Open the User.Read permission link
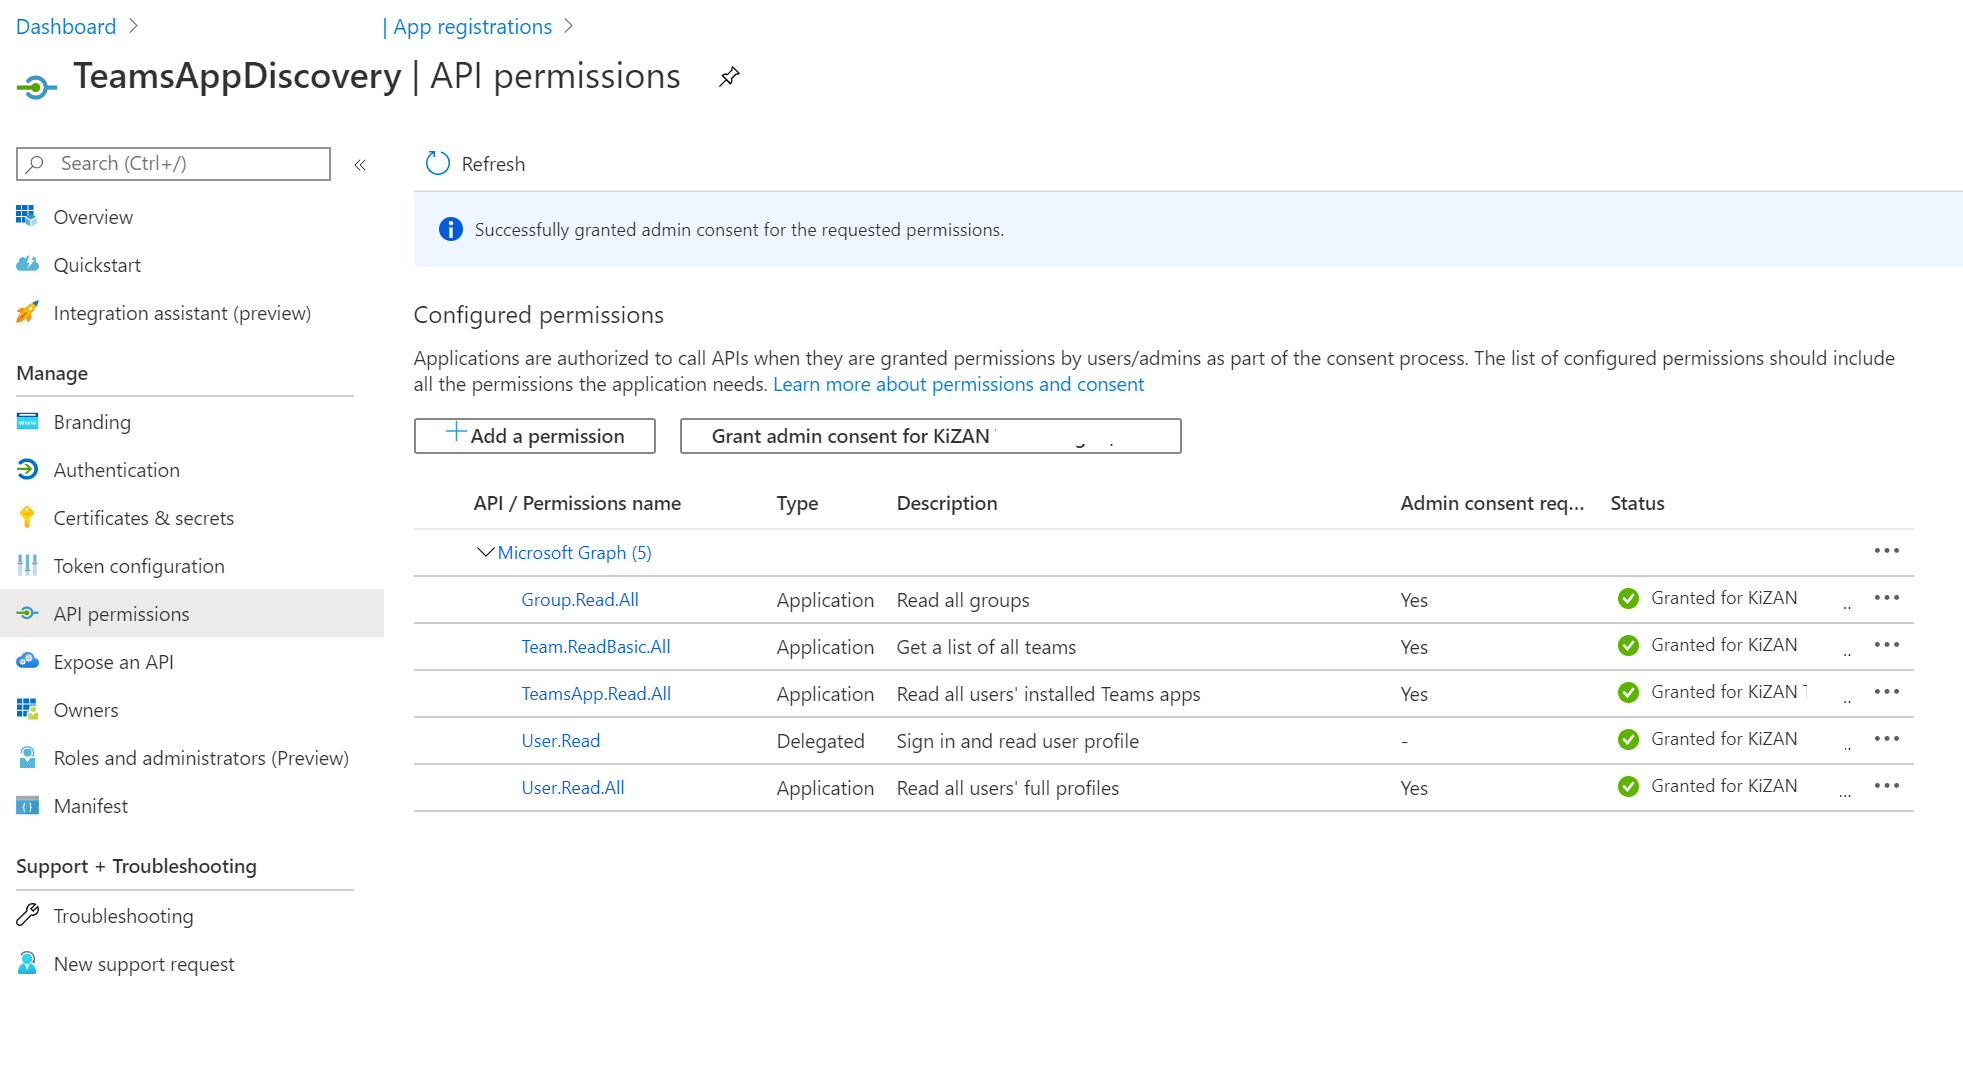 coord(561,741)
